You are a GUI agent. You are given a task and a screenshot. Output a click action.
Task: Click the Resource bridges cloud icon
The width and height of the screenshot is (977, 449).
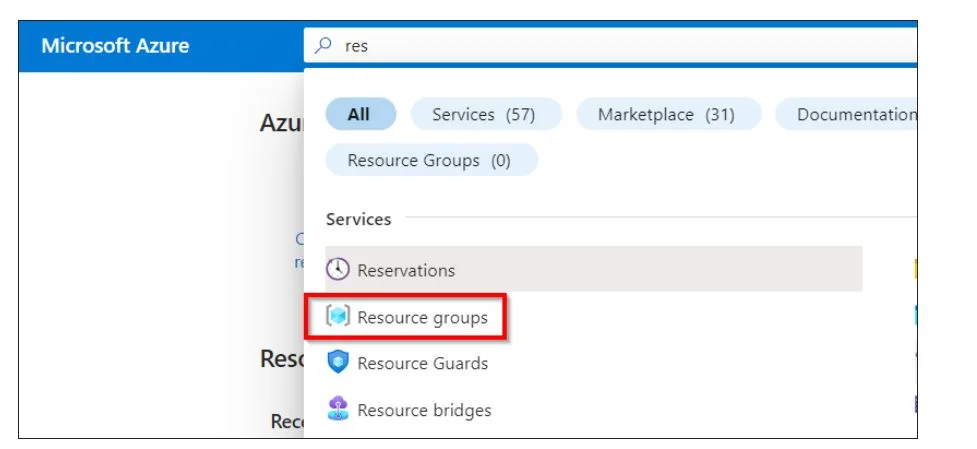click(338, 409)
